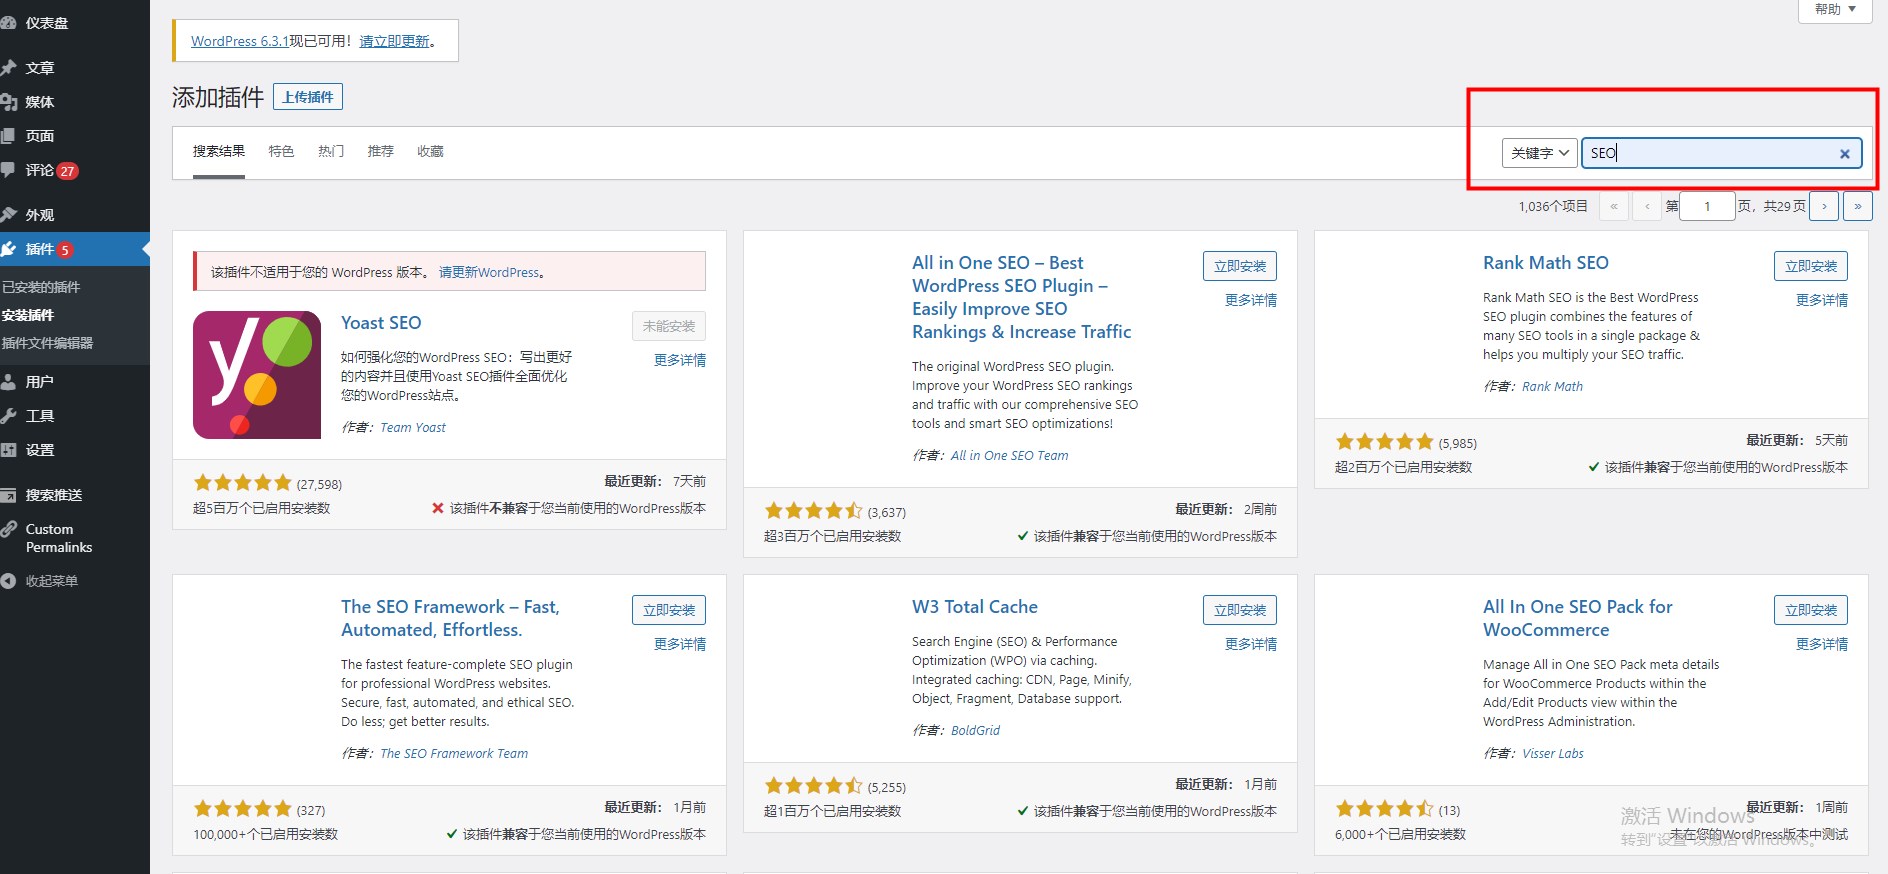Open 安装插件 submenu item
The width and height of the screenshot is (1888, 874).
[x=28, y=315]
